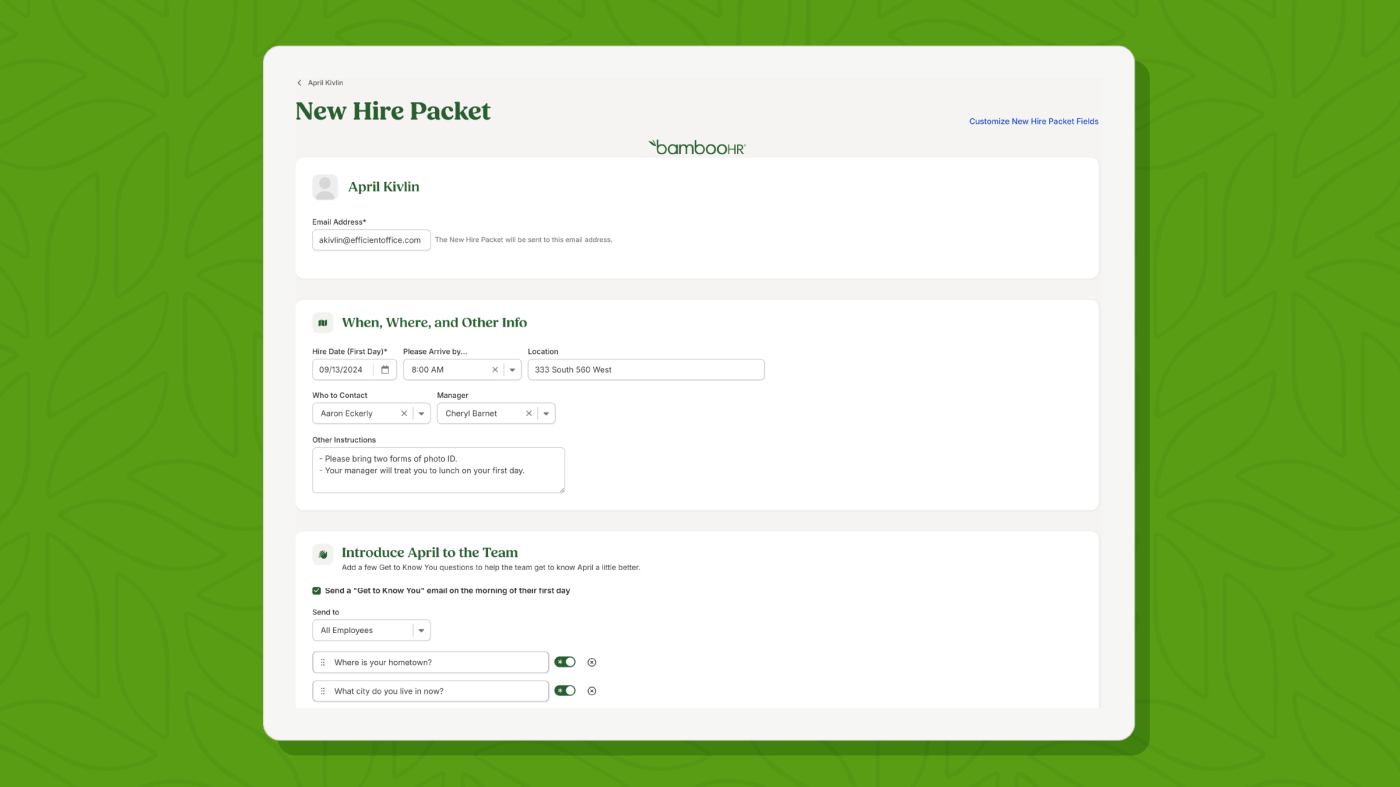This screenshot has width=1400, height=787.
Task: Open the Hire Date calendar picker icon
Action: (x=385, y=370)
